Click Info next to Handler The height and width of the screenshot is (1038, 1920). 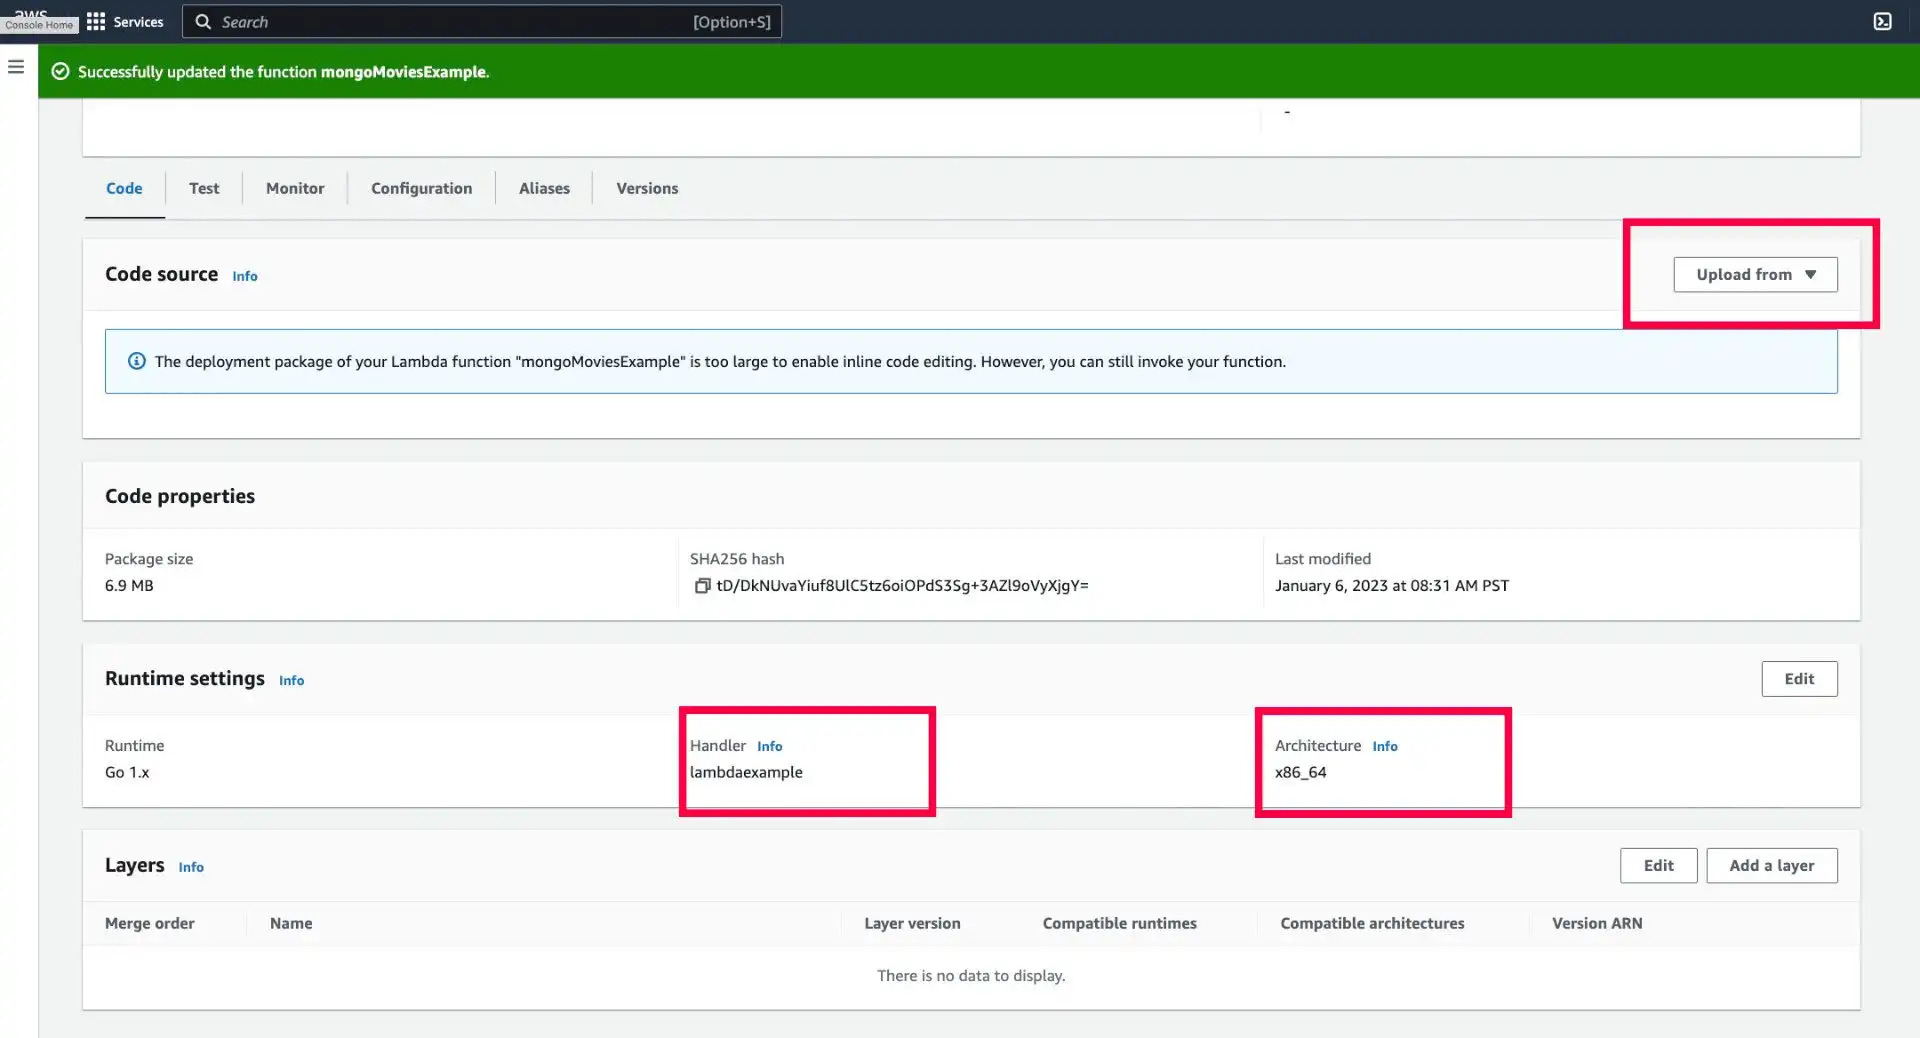pos(769,746)
